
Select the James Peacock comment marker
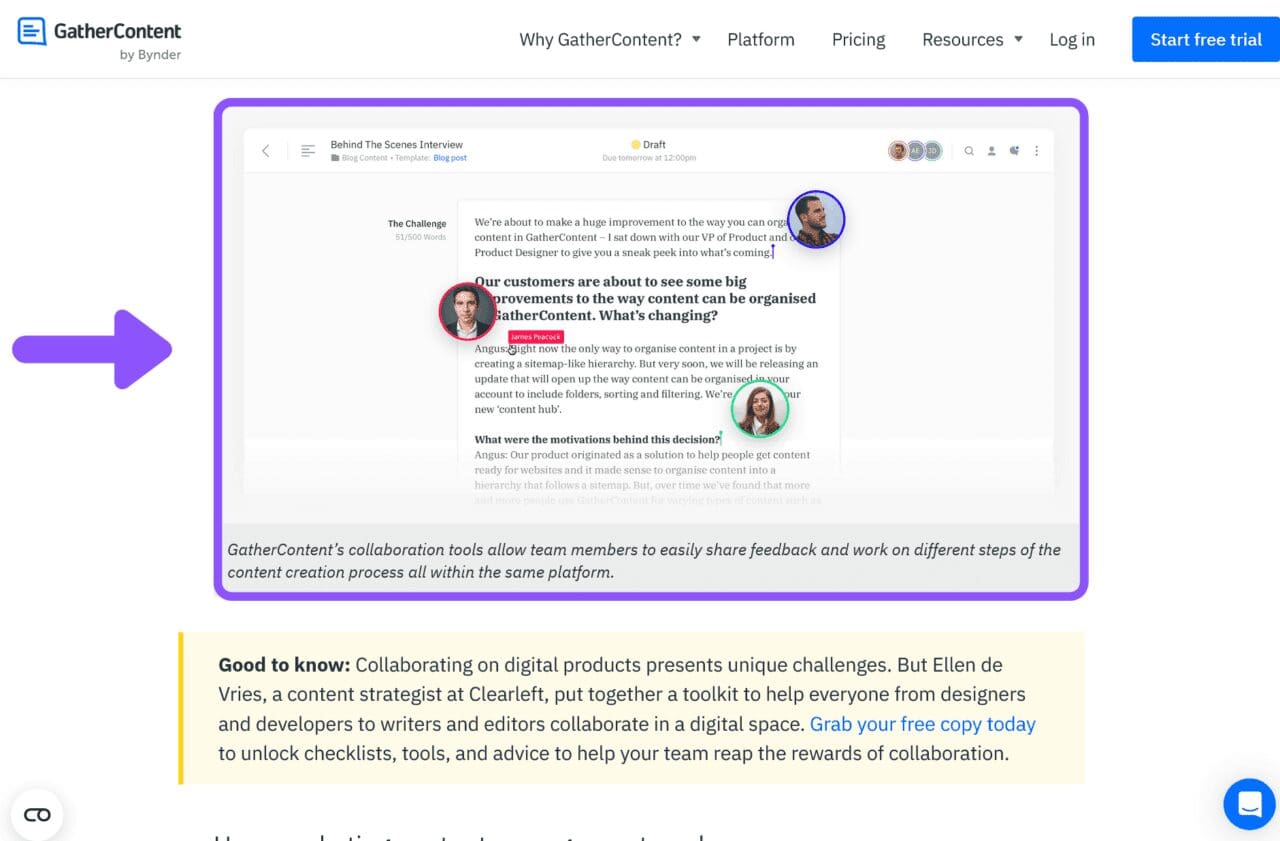535,337
